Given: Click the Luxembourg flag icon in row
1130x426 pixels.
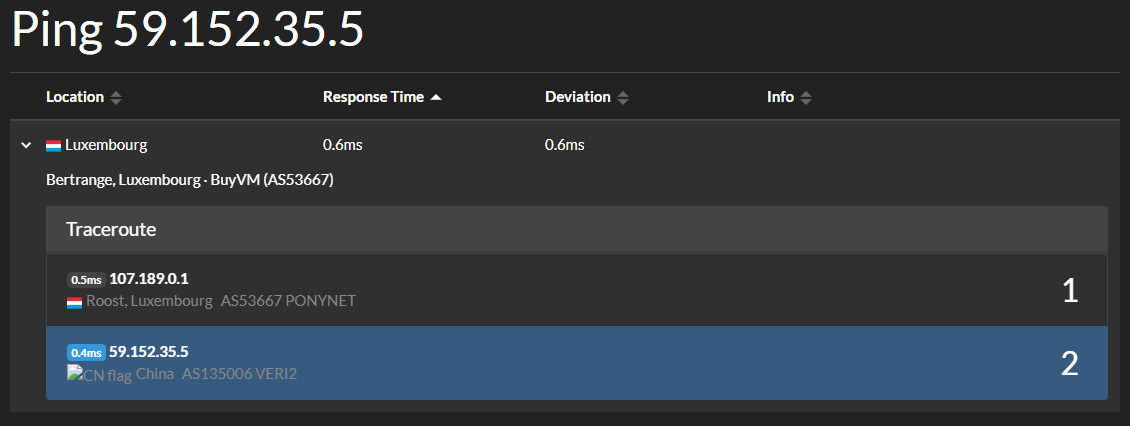Looking at the screenshot, I should coord(53,146).
